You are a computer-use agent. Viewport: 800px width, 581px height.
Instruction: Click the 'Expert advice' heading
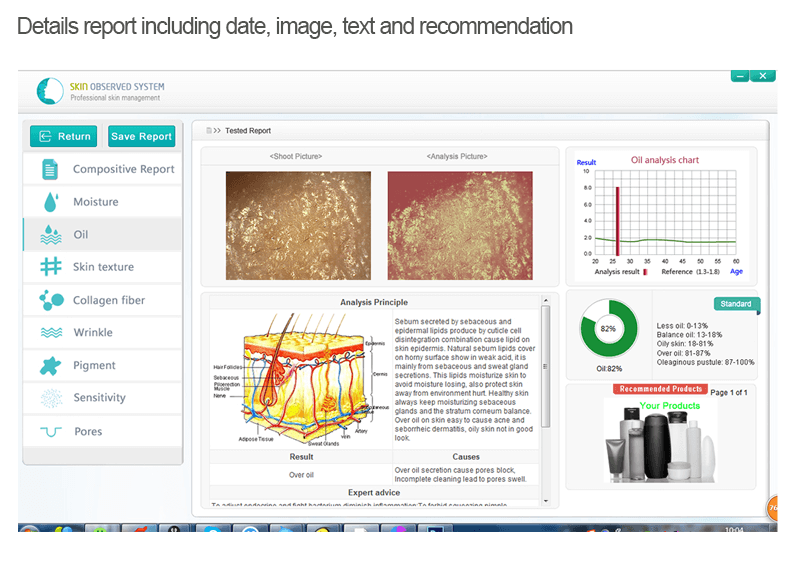pos(374,492)
